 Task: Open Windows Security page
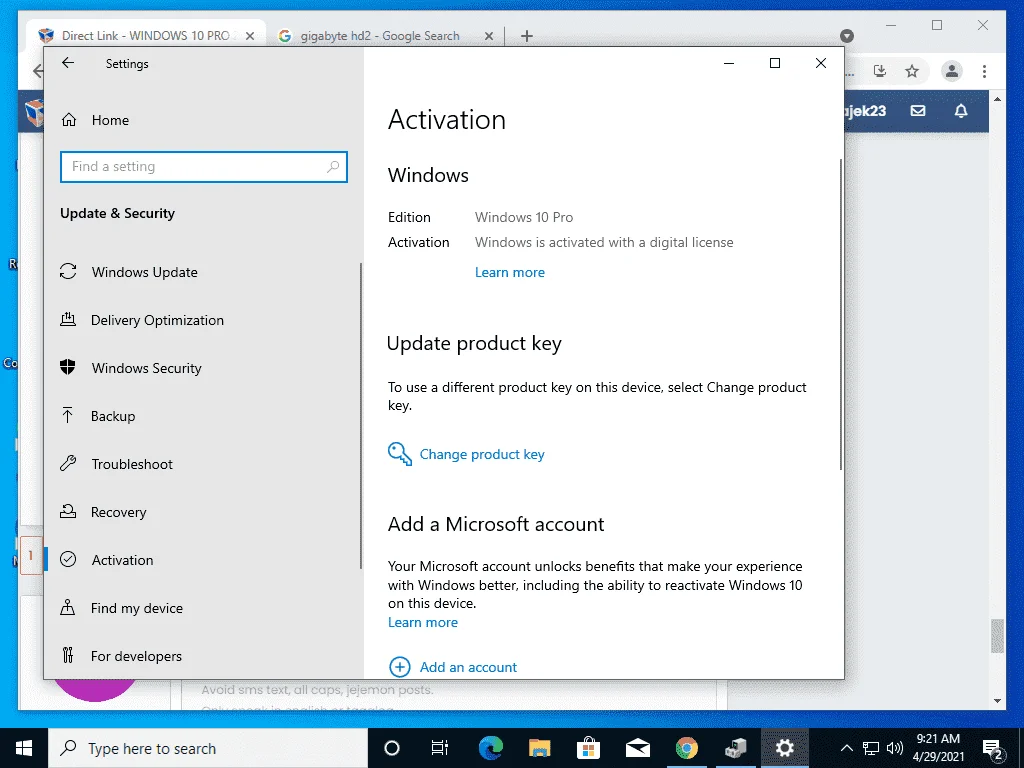[131, 368]
